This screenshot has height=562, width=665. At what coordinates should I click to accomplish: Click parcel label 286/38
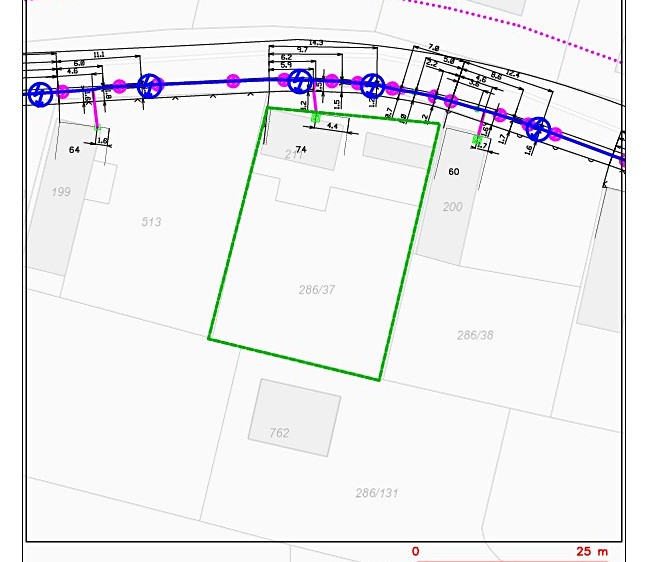point(475,336)
